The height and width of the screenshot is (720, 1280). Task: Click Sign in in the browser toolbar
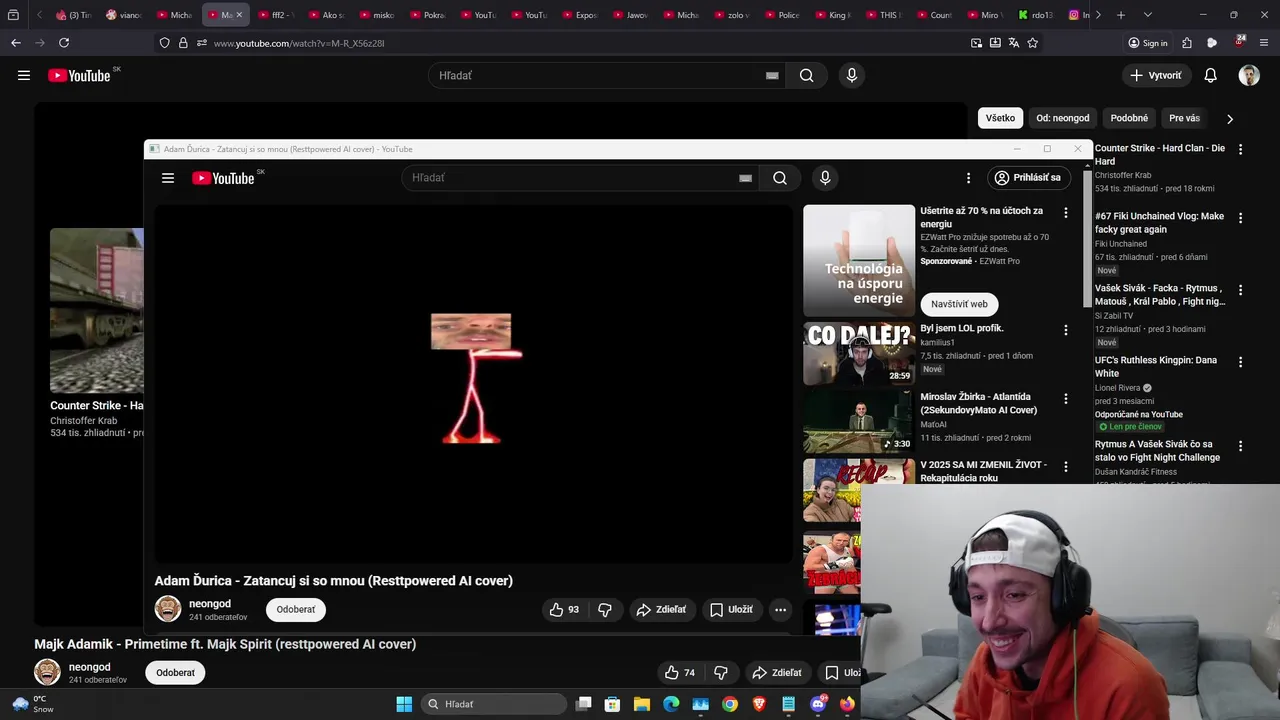tap(1148, 43)
